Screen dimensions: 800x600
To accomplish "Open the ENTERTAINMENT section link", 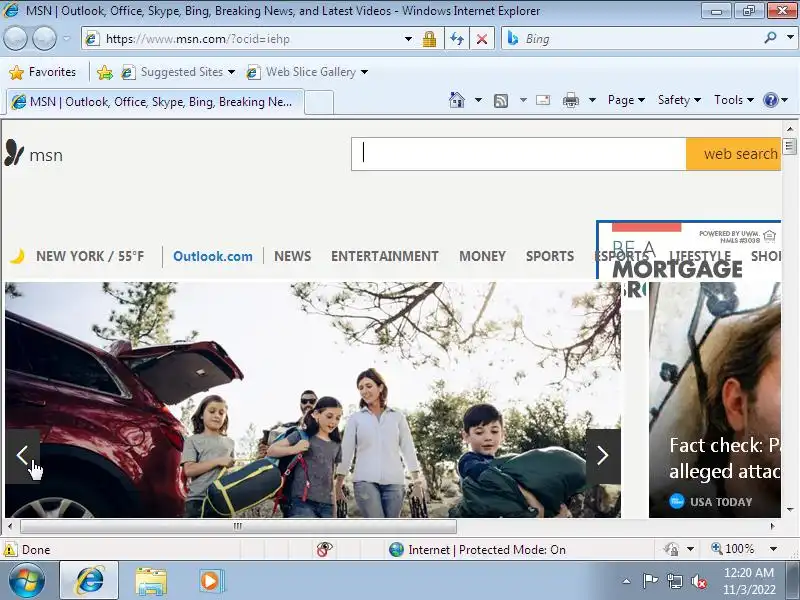I will point(385,256).
